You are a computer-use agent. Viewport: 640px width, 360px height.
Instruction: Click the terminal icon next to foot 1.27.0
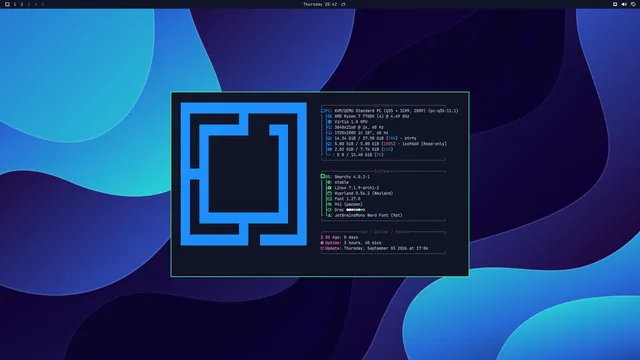(x=329, y=199)
